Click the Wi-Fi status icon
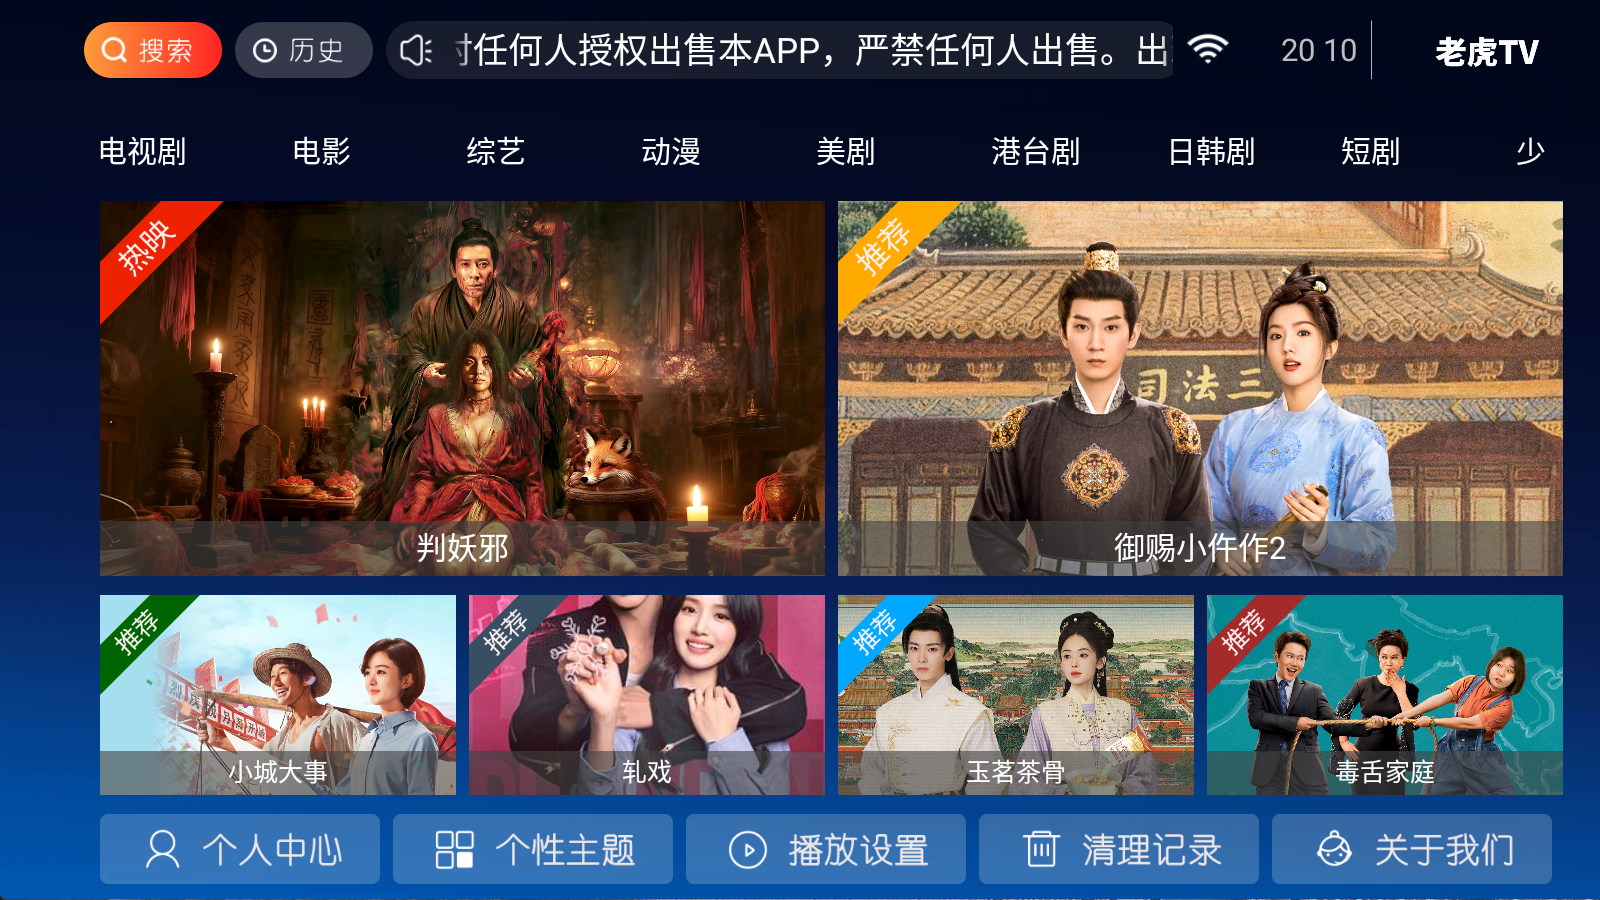Screen dimensions: 1600x900 (x=1208, y=49)
